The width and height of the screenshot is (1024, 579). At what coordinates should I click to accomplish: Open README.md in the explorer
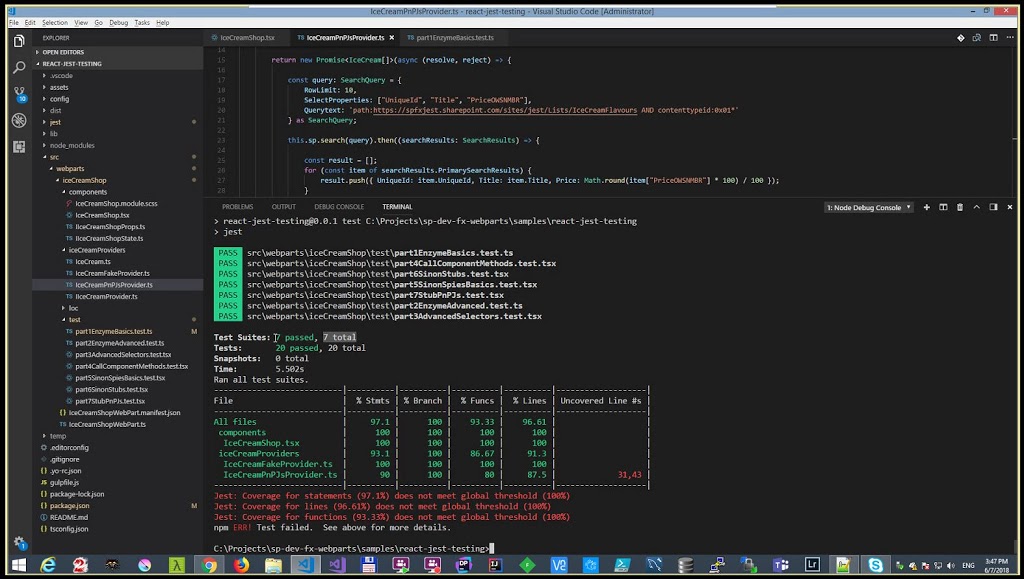[69, 518]
